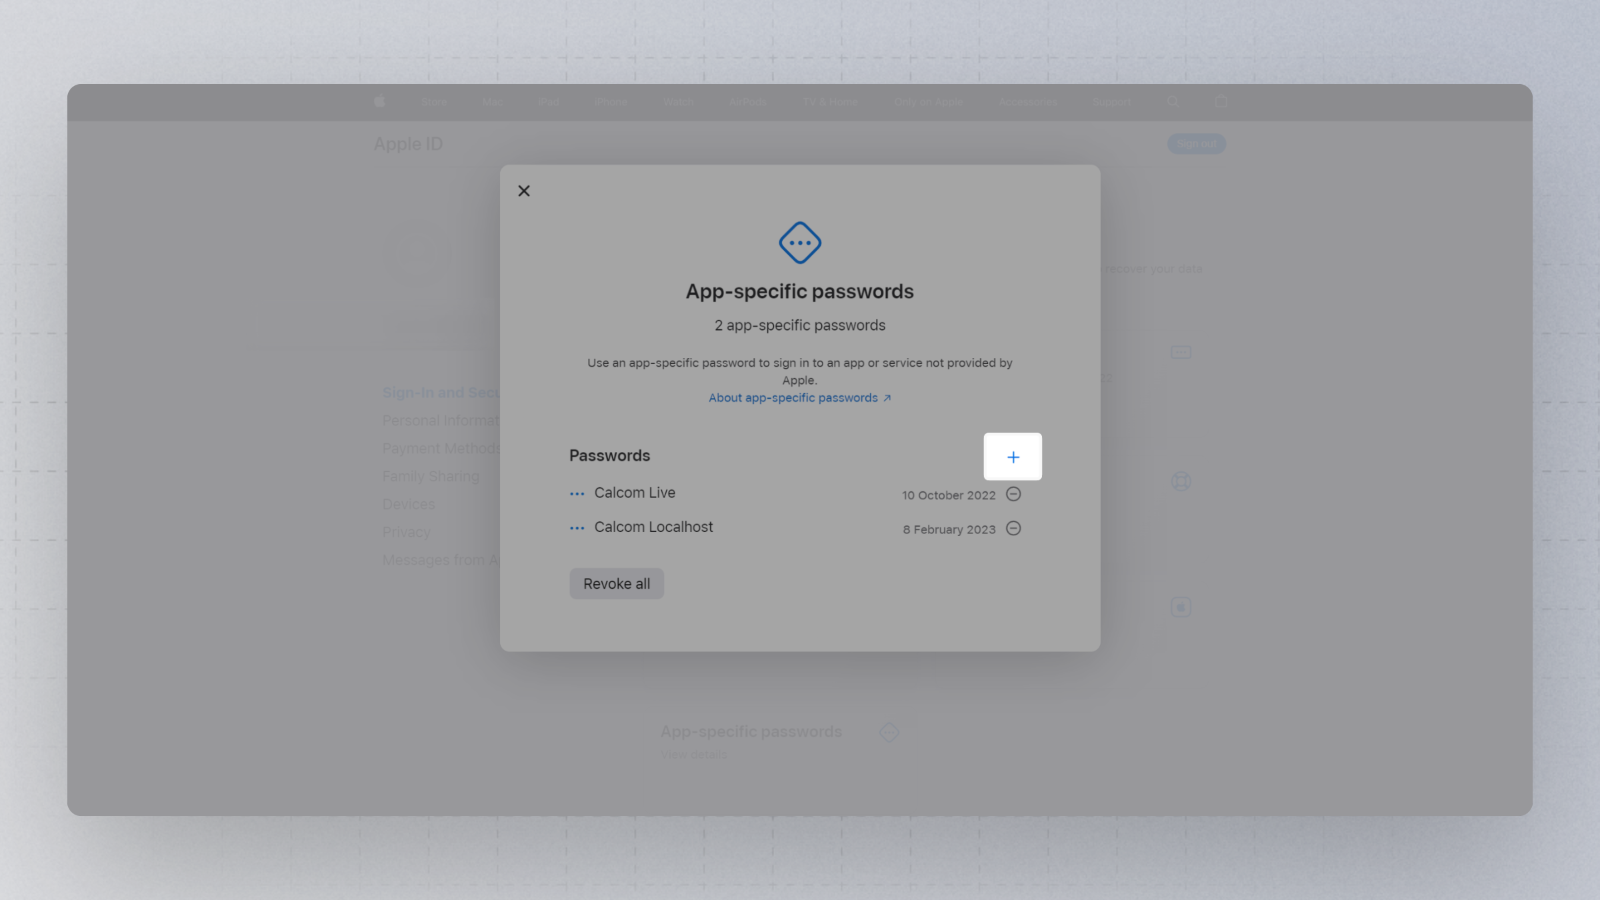Open the shopping bag icon
Image resolution: width=1600 pixels, height=900 pixels.
pos(1221,101)
